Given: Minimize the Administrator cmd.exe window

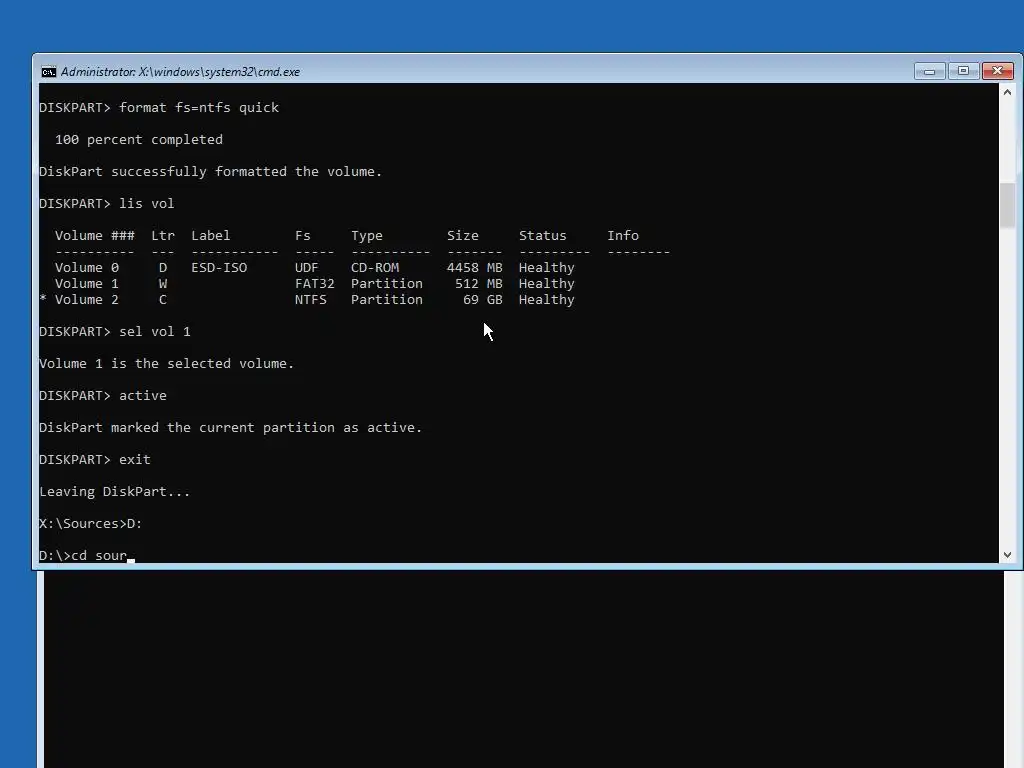Looking at the screenshot, I should pyautogui.click(x=929, y=71).
